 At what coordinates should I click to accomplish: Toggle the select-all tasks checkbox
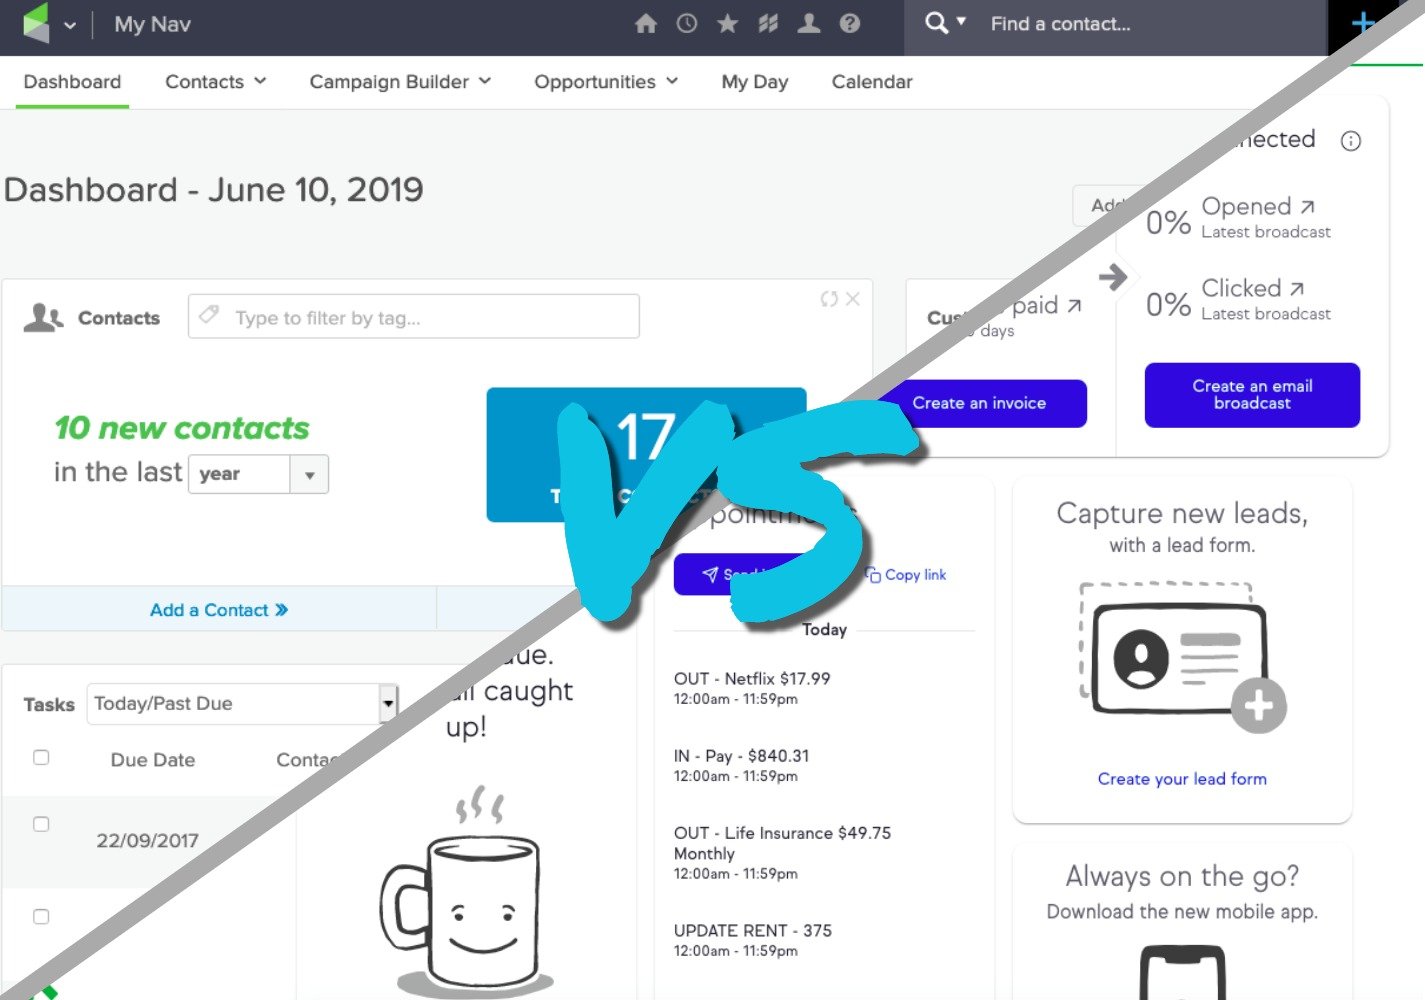click(41, 758)
